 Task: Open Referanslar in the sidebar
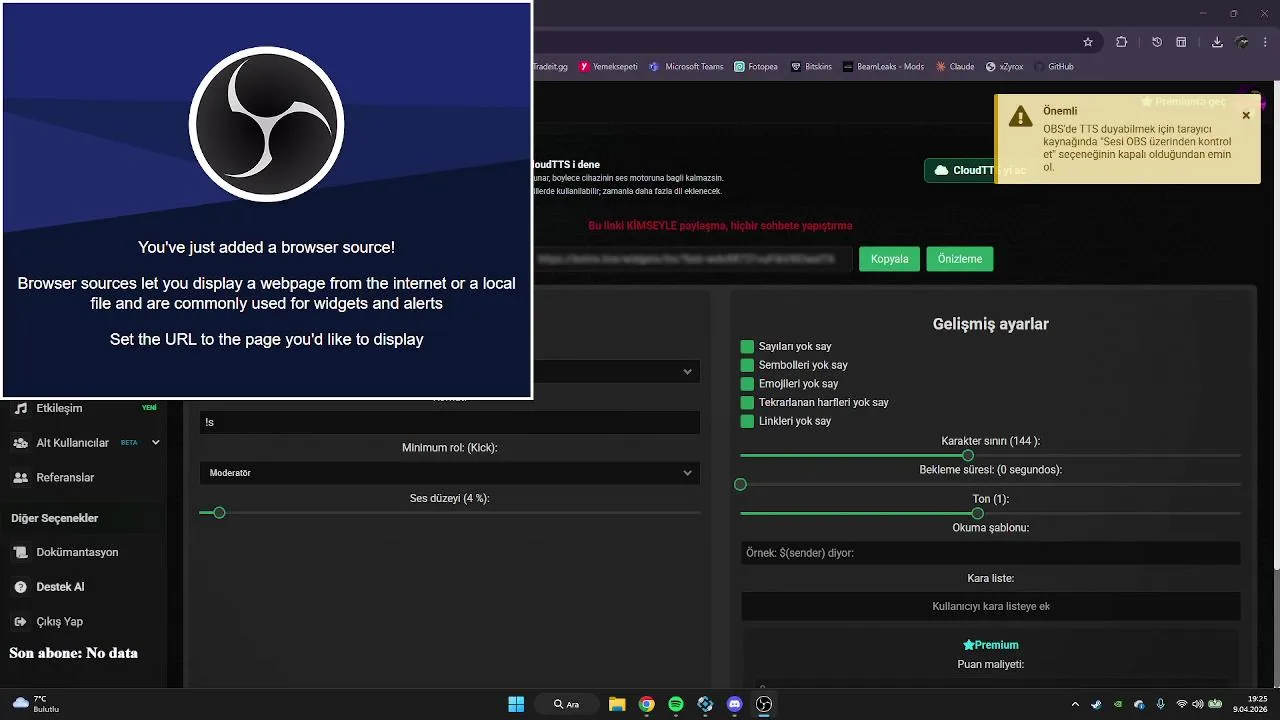[65, 478]
